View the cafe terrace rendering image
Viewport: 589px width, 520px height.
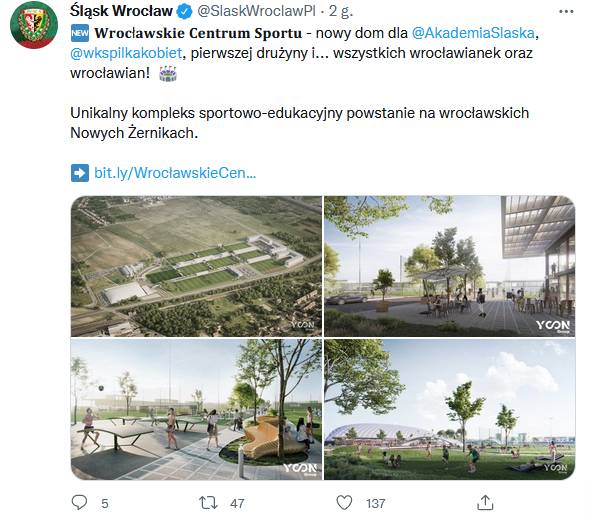450,266
